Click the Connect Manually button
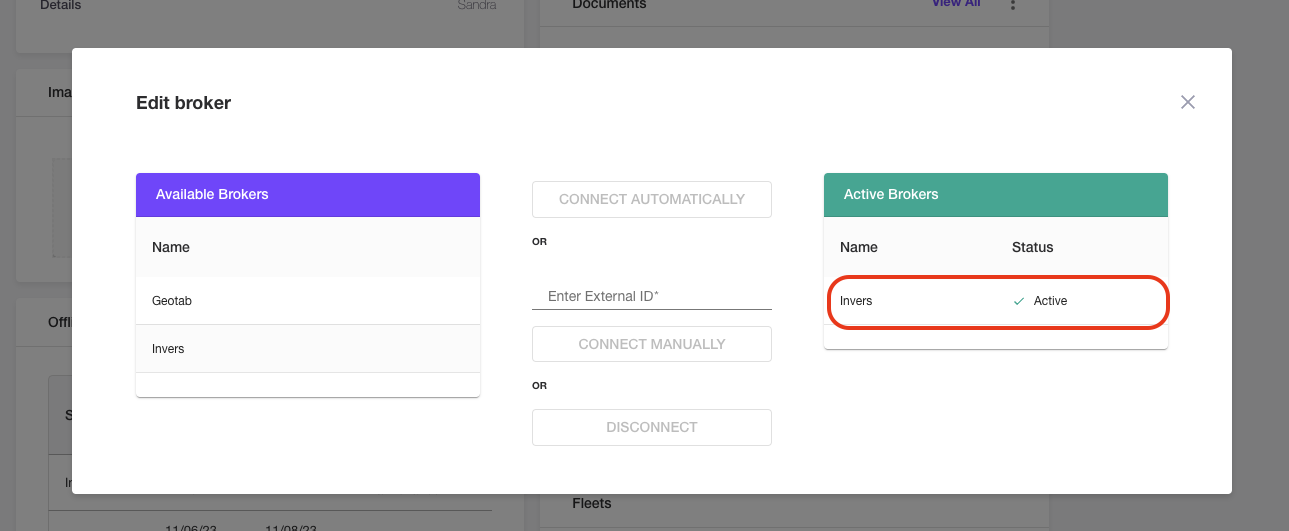Screen dimensions: 1289x531 (652, 344)
